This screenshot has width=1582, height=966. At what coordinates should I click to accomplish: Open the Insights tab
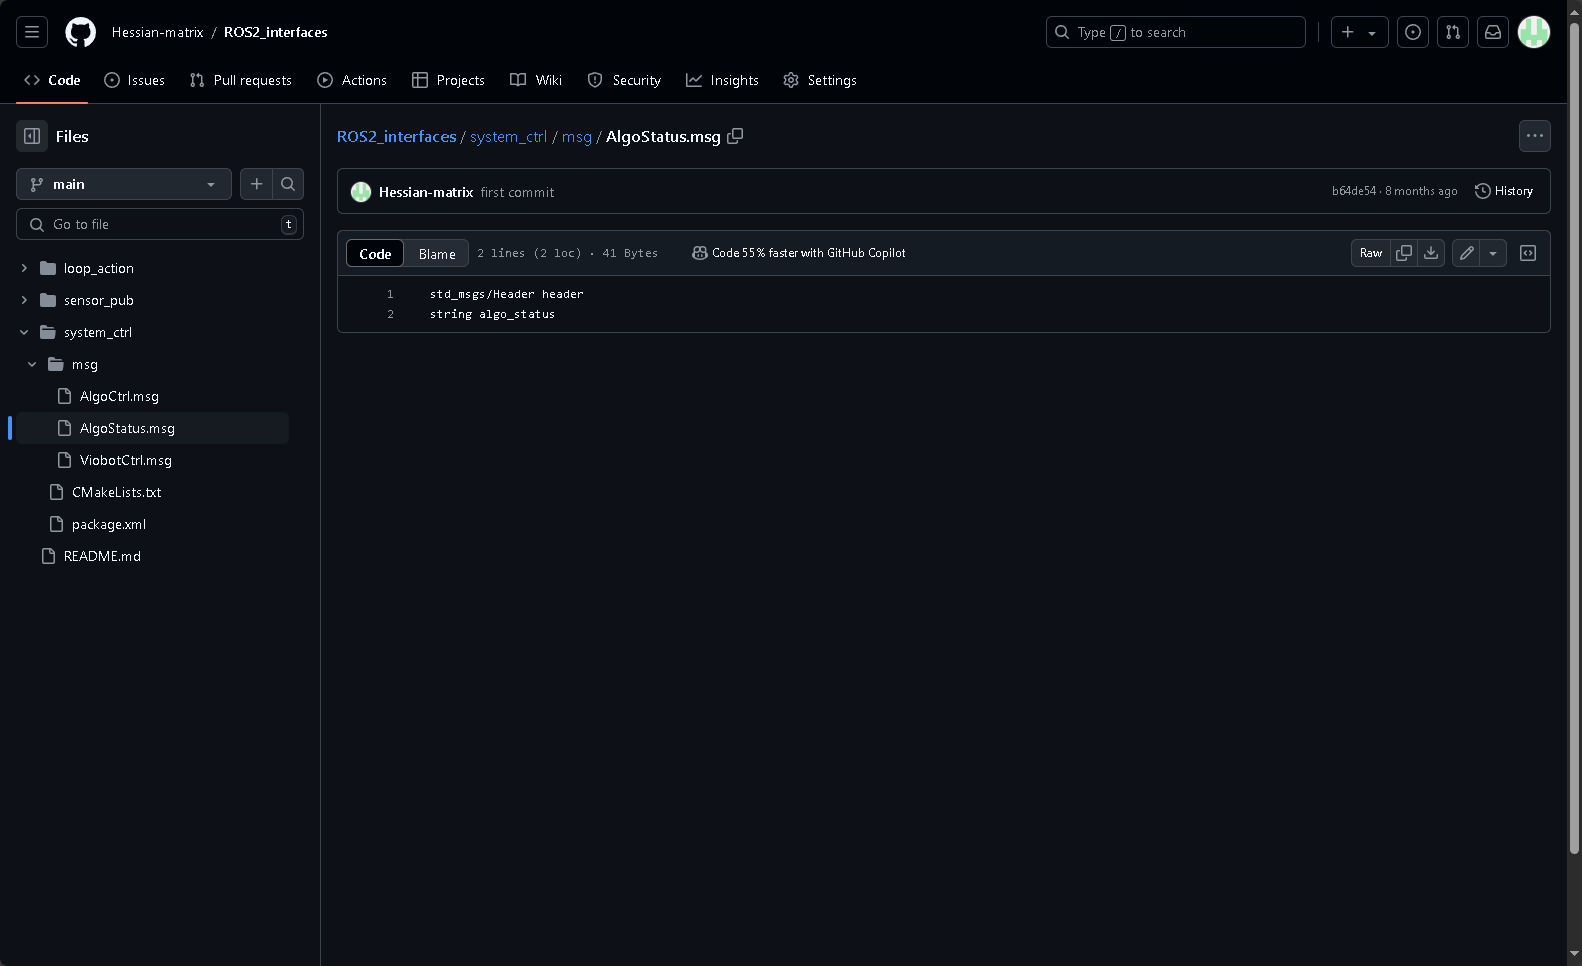coord(722,80)
